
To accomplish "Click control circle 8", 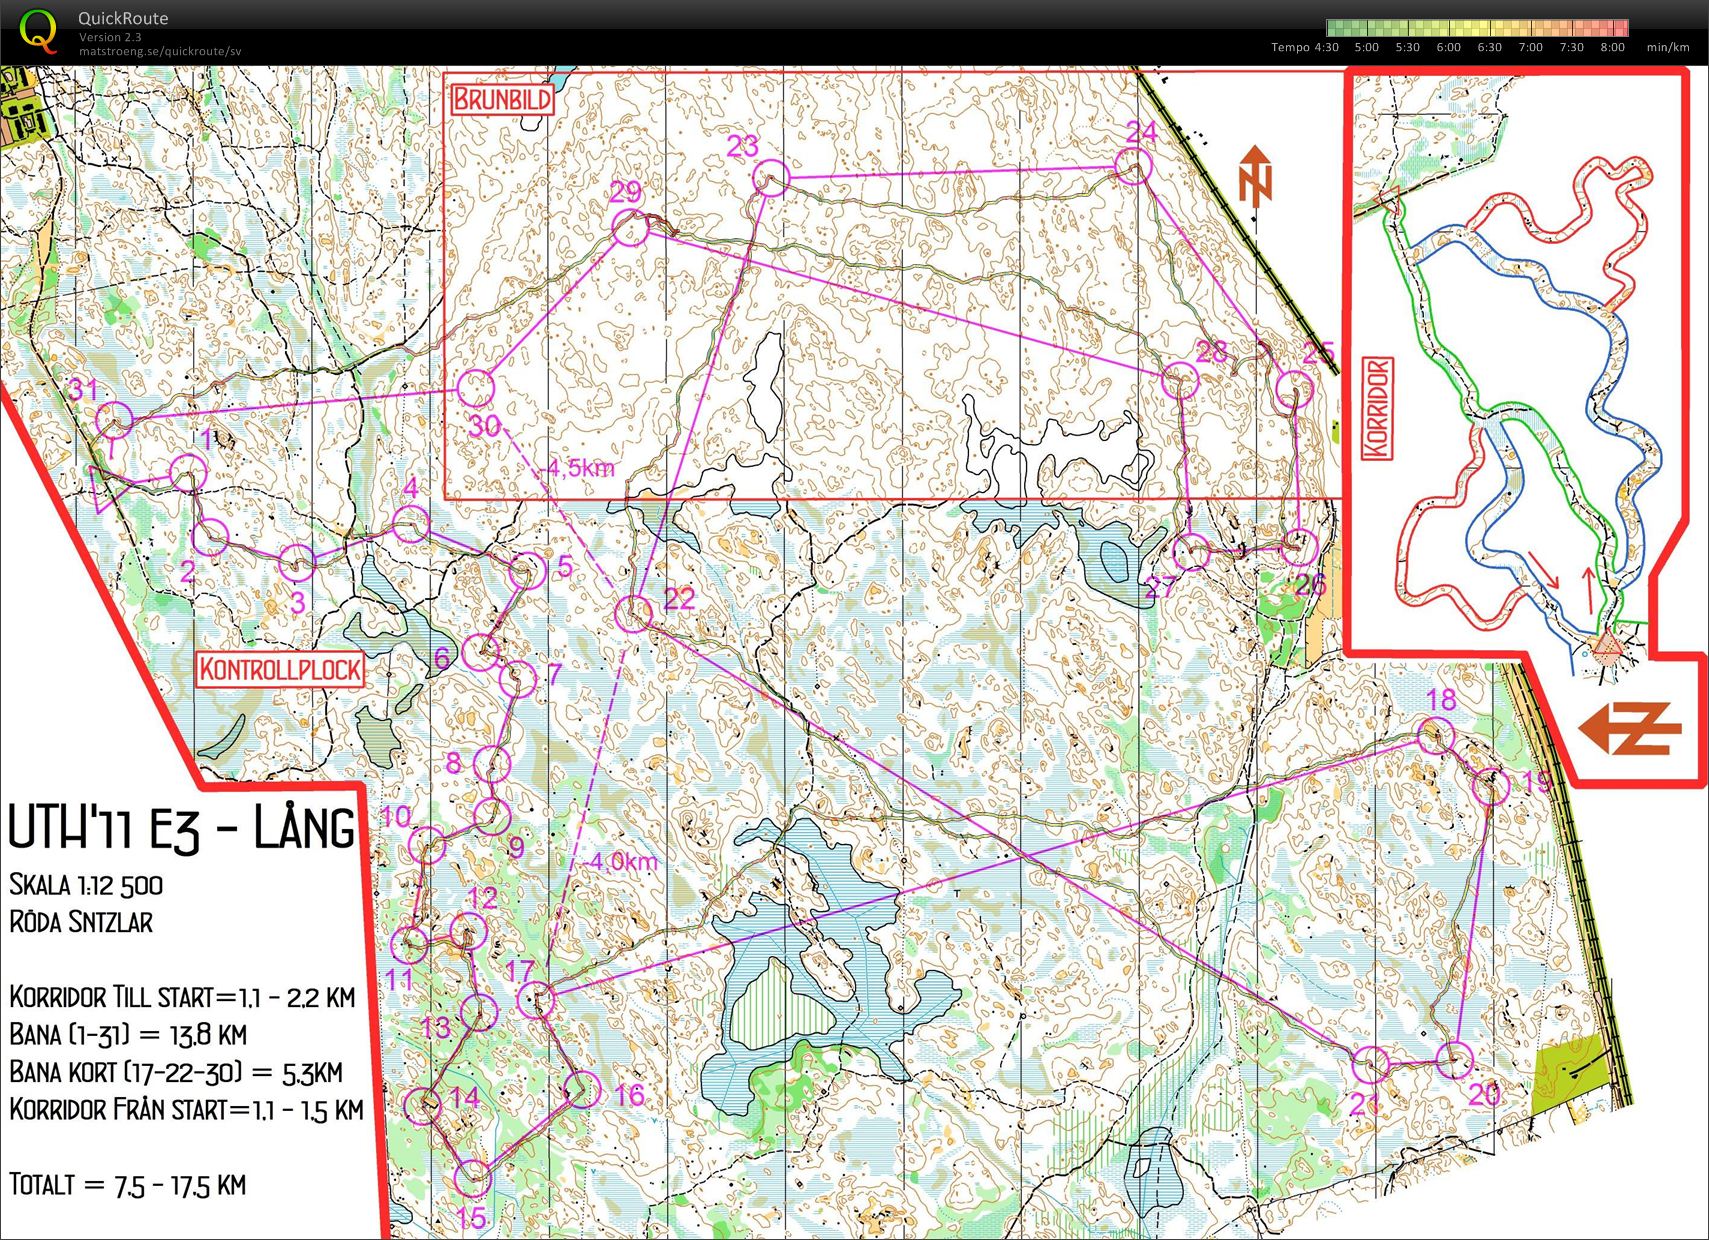I will coord(491,765).
